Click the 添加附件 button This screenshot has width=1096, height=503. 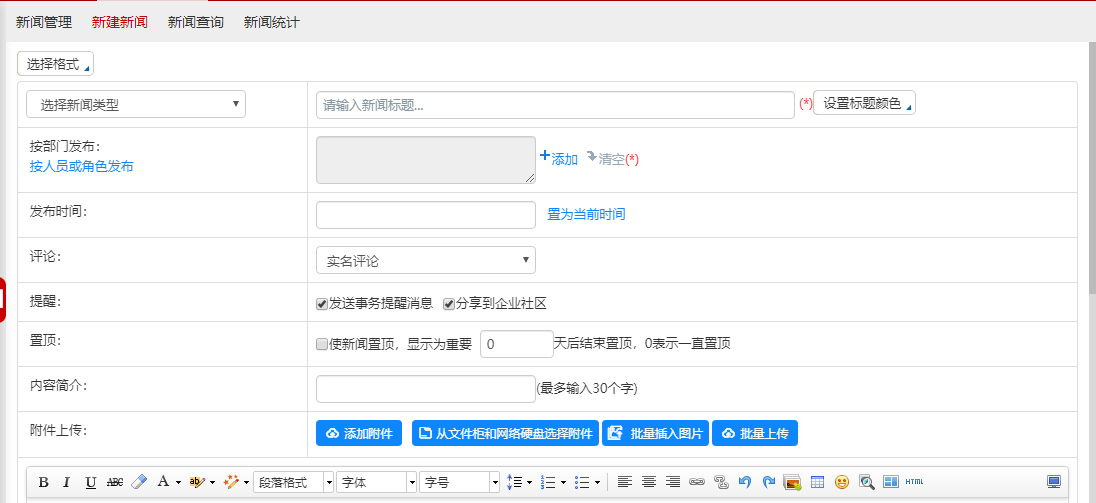360,433
